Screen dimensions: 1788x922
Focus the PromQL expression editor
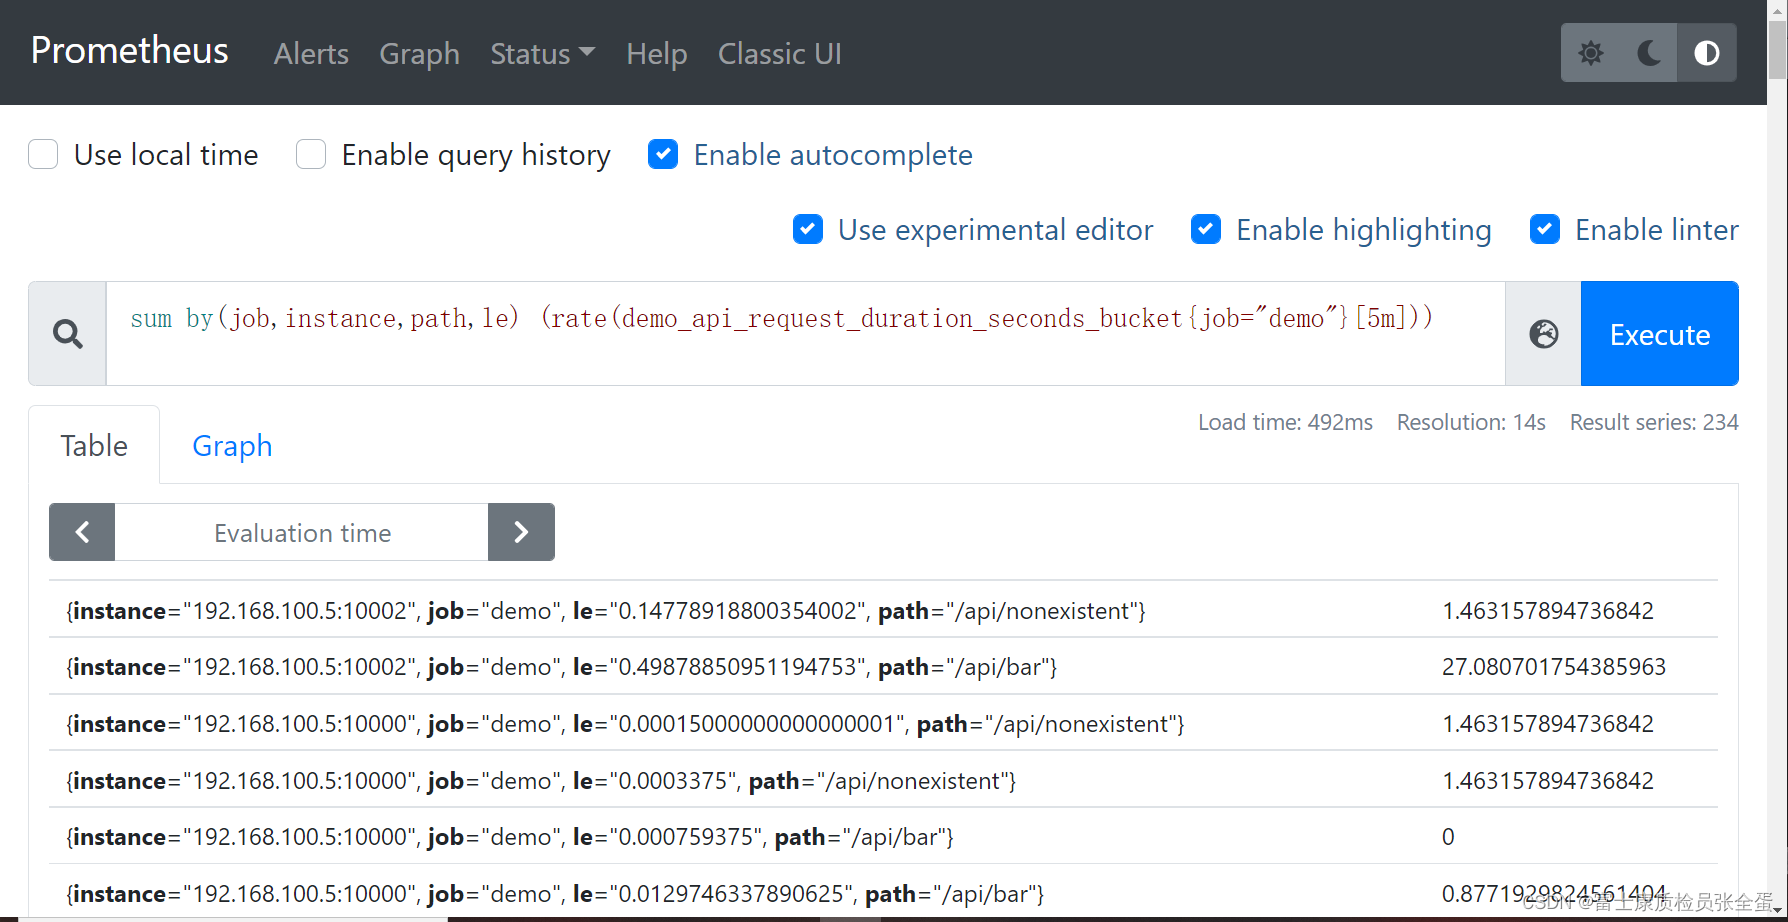805,333
